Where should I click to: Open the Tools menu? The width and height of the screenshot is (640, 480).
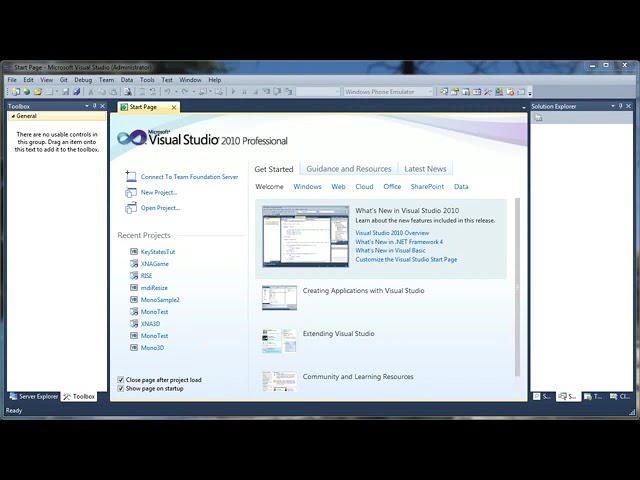tap(147, 80)
